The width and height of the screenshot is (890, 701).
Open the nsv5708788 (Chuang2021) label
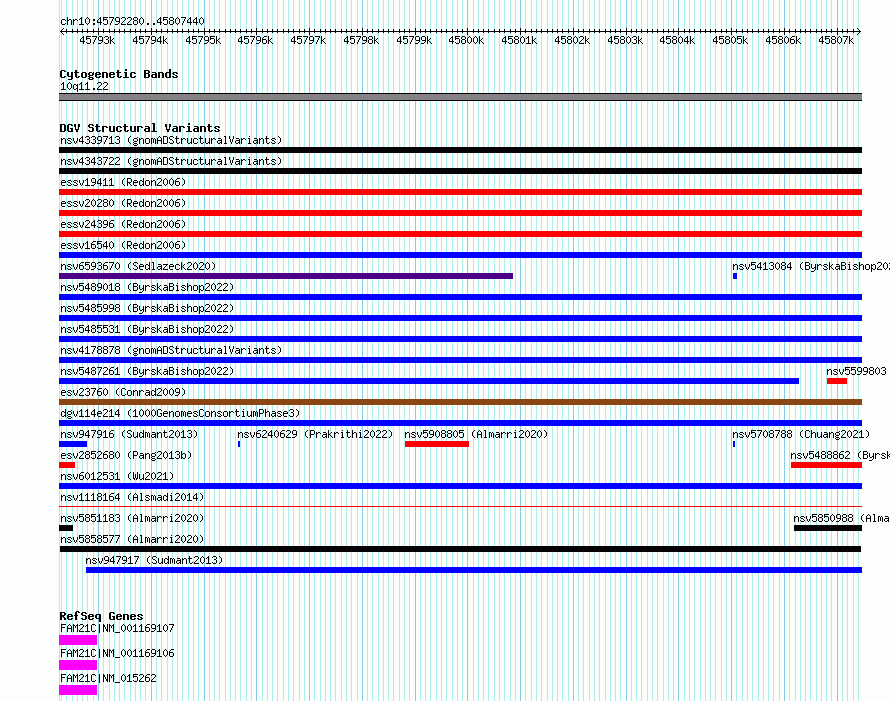click(x=801, y=434)
